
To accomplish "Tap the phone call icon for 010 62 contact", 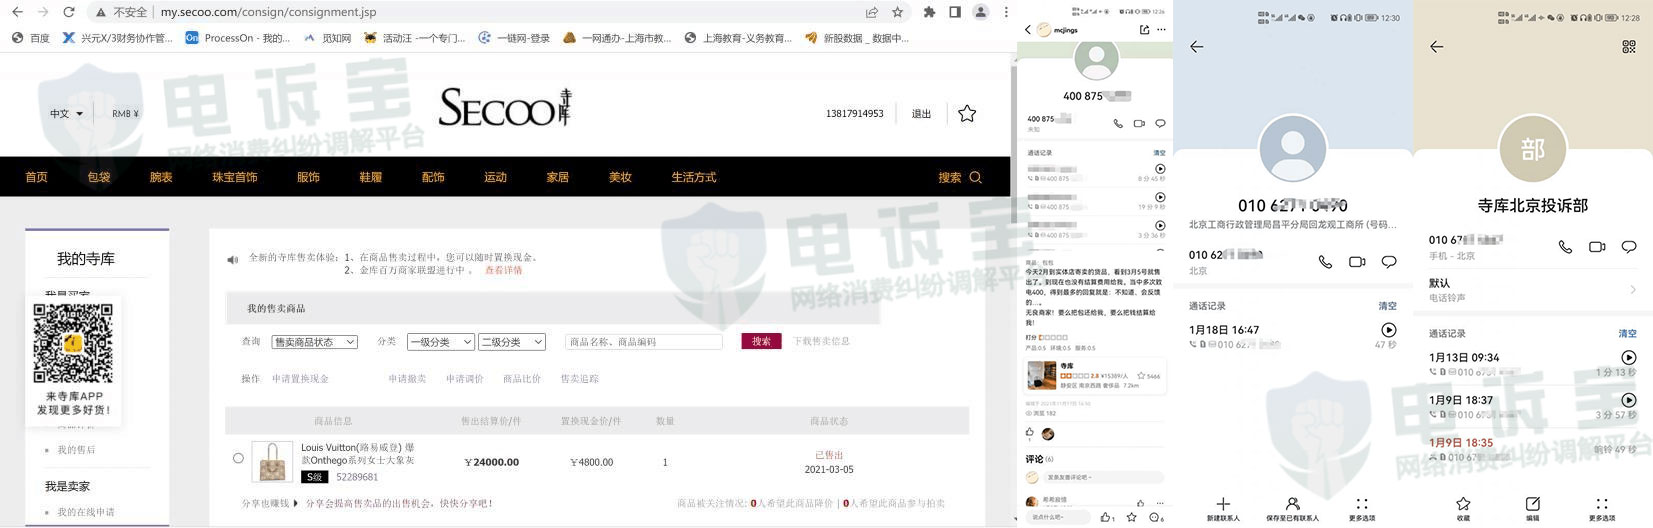I will click(x=1325, y=262).
